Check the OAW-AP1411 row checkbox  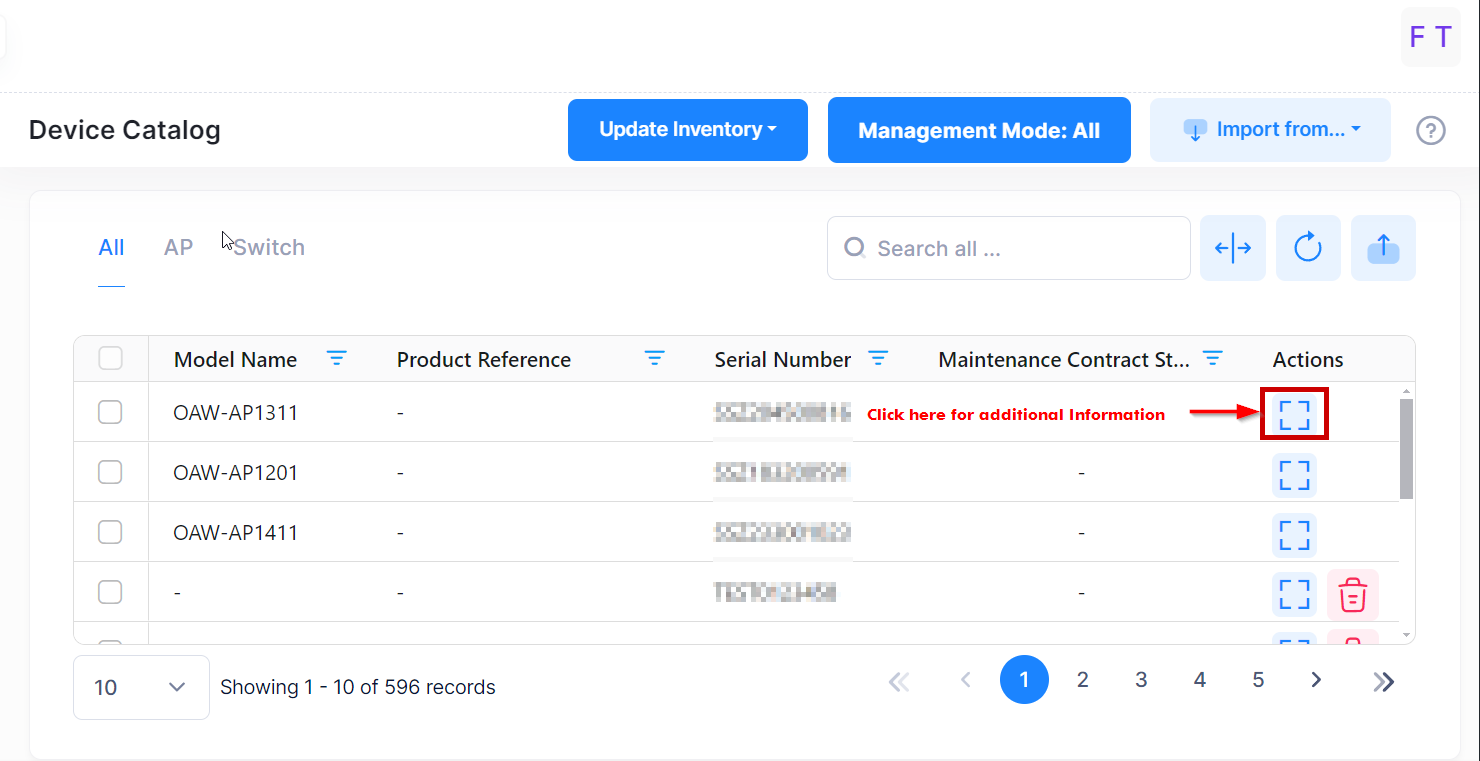[110, 532]
